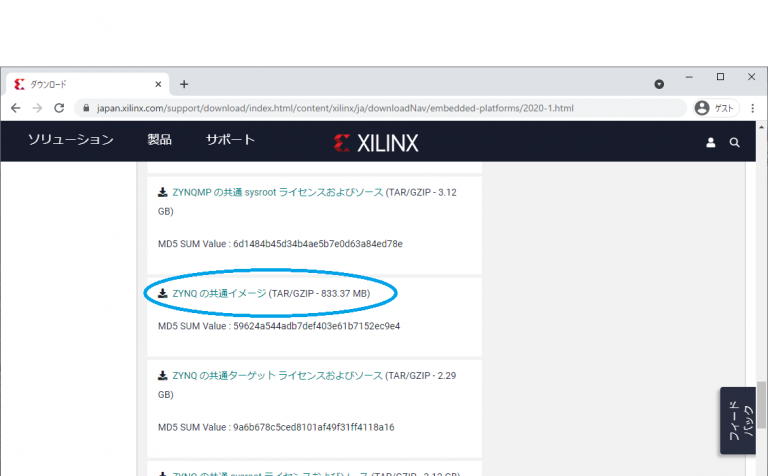Close the ダウンロード browser tab
Viewport: 768px width, 476px height.
pos(158,84)
